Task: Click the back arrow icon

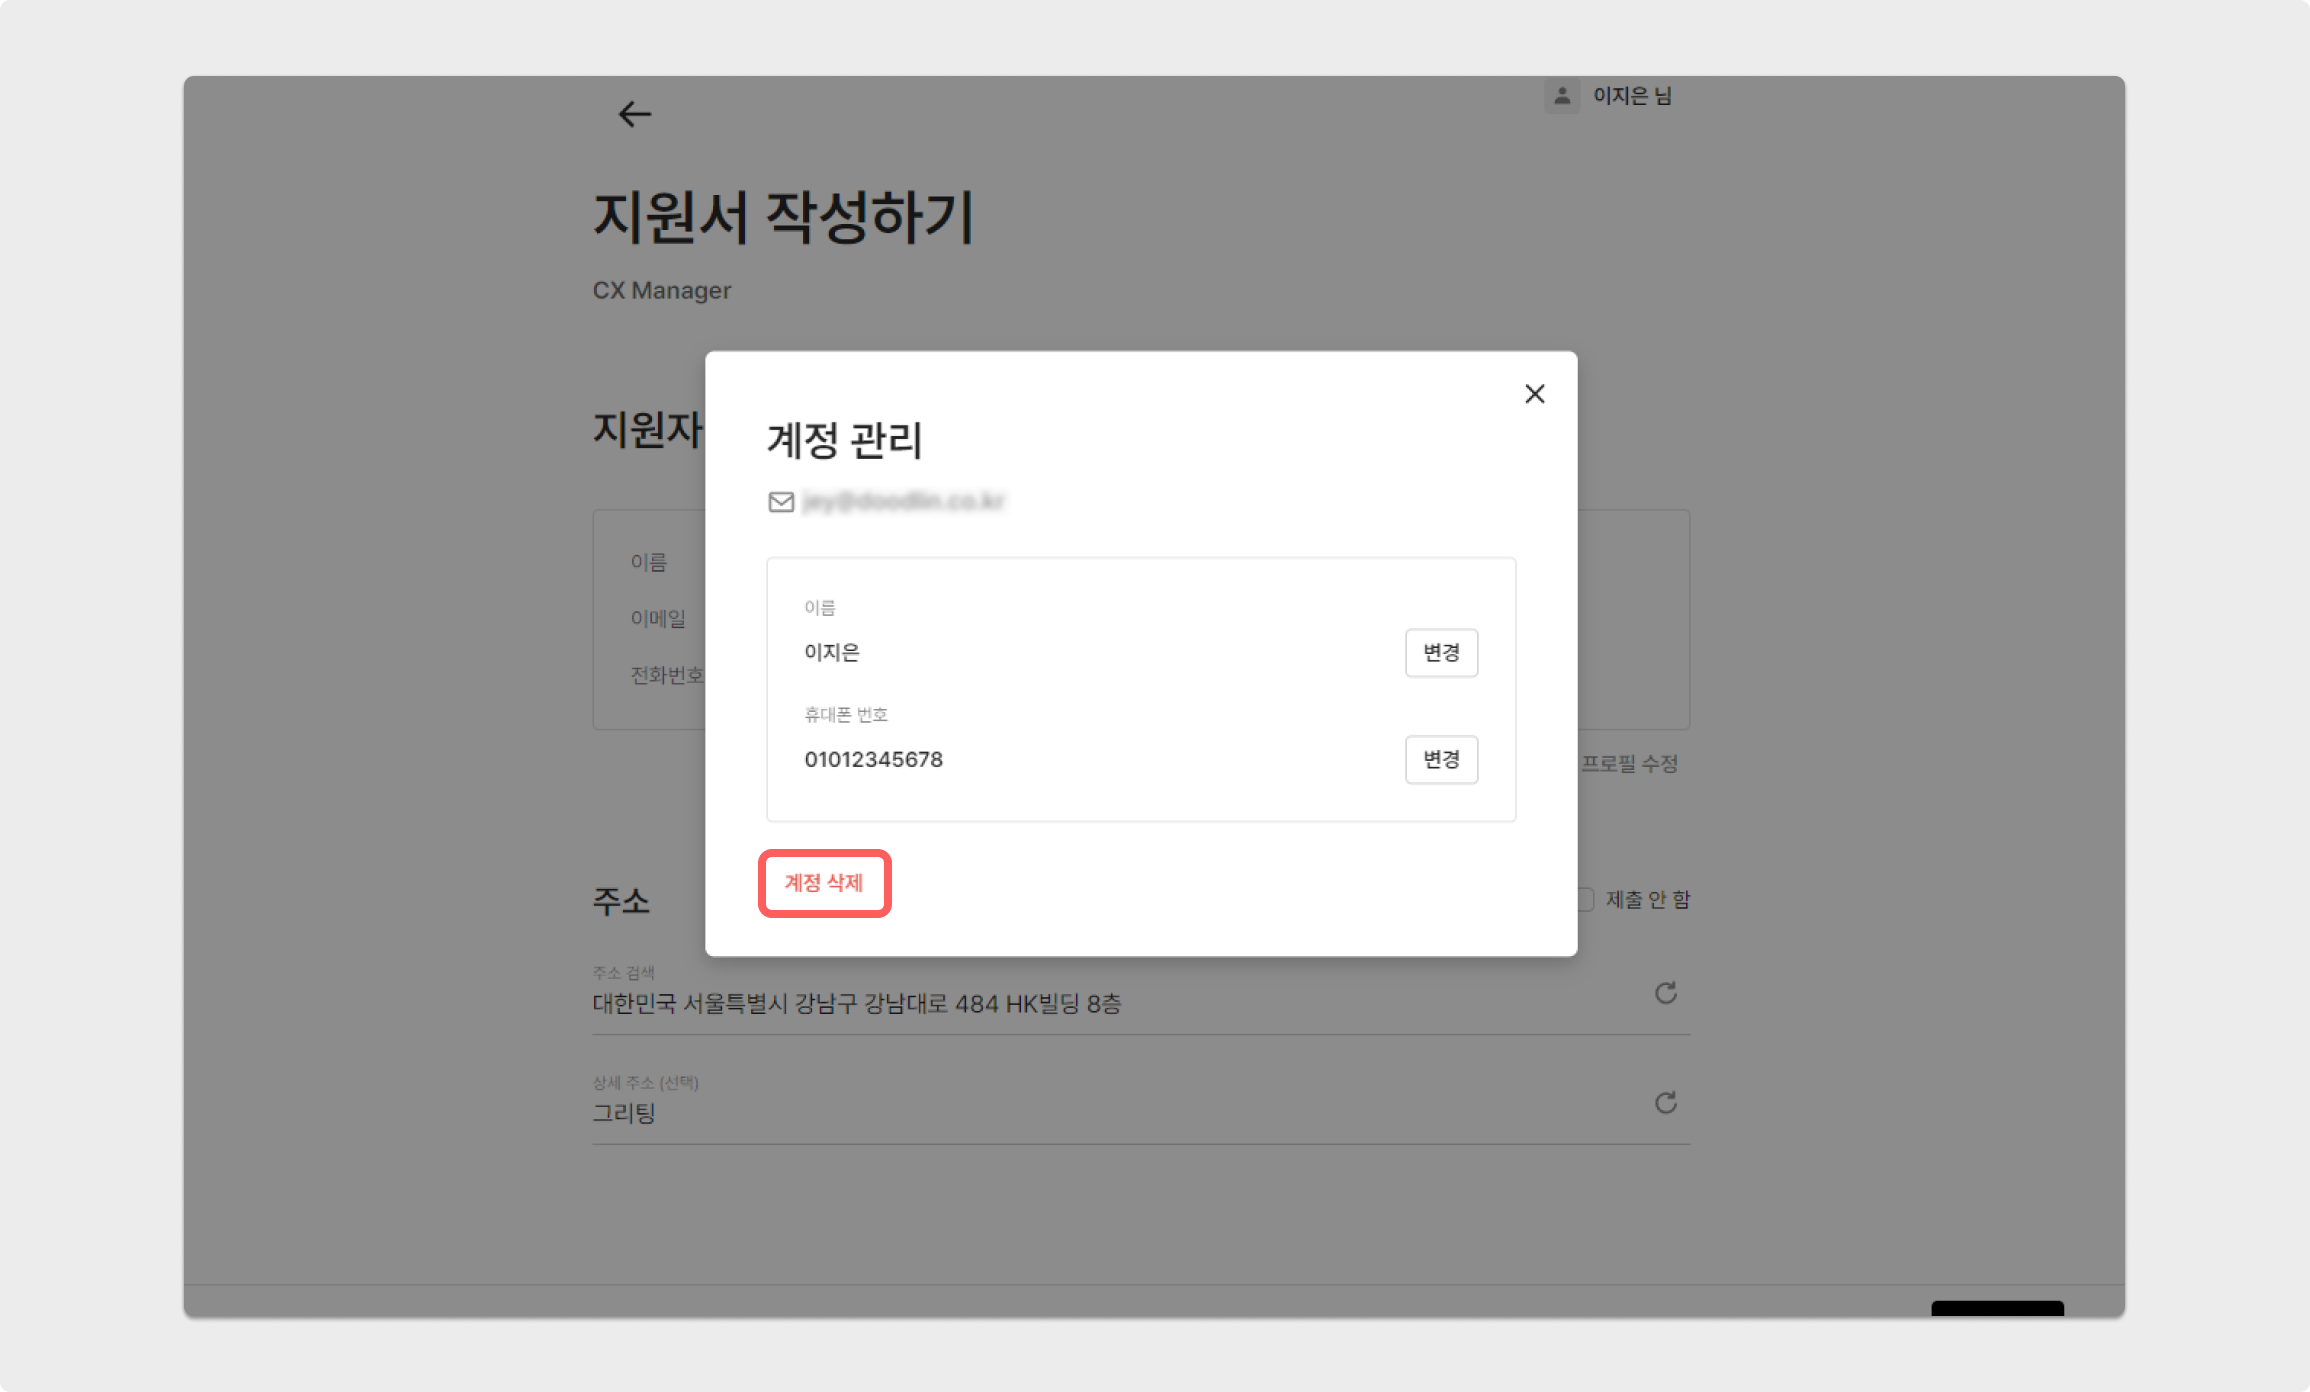Action: pyautogui.click(x=634, y=114)
